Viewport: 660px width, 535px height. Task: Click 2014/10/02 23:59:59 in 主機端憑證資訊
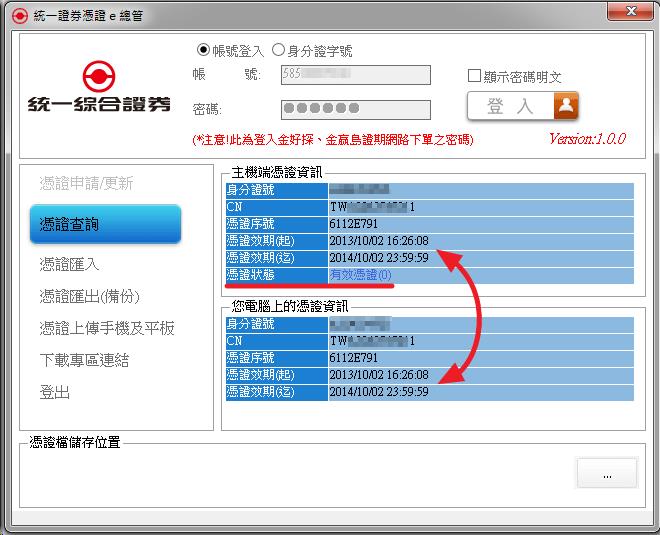click(379, 258)
